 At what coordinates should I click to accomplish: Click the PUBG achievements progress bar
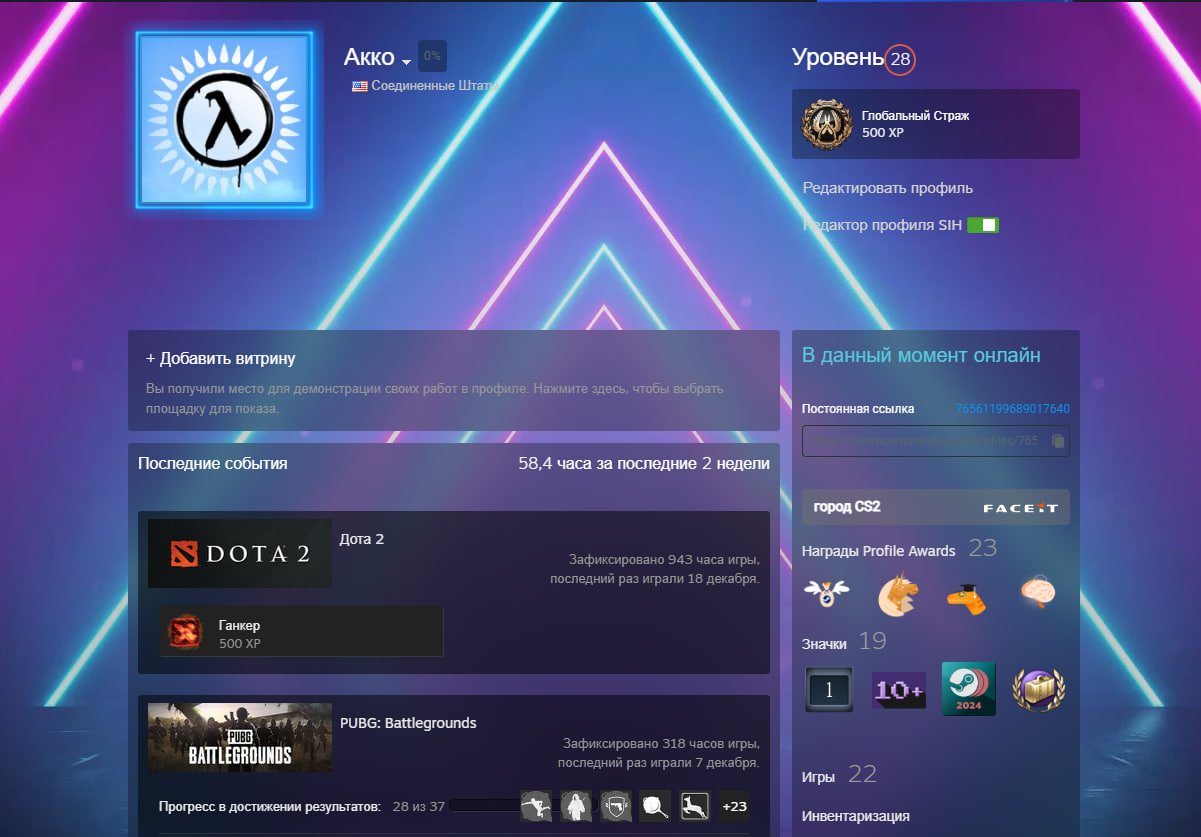coord(485,805)
